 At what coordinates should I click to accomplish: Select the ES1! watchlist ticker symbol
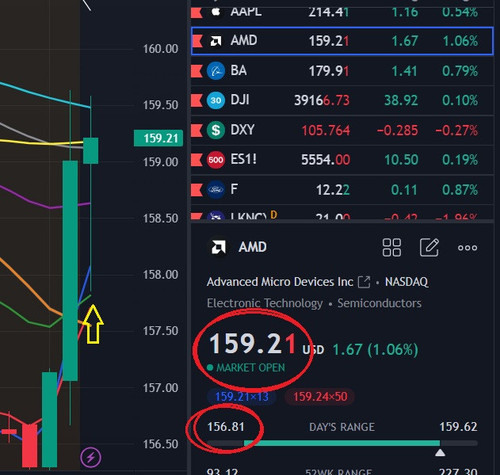pos(244,159)
